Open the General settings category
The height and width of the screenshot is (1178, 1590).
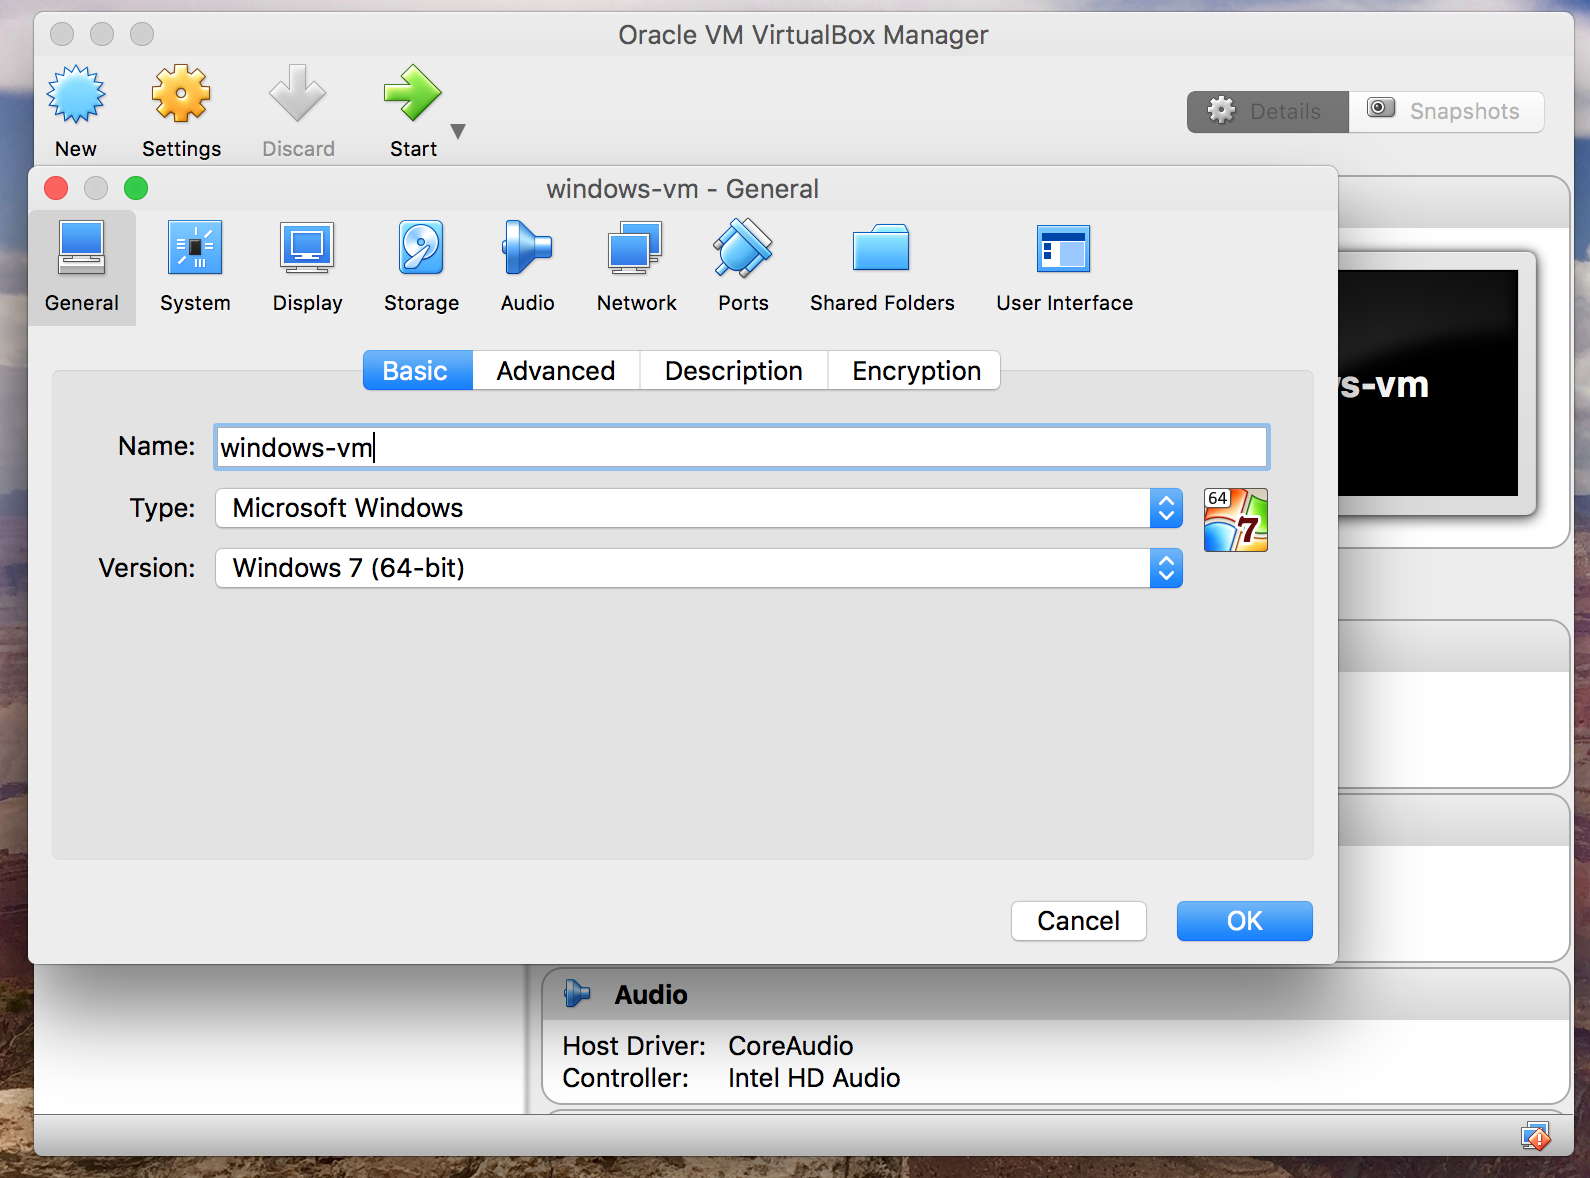(82, 267)
